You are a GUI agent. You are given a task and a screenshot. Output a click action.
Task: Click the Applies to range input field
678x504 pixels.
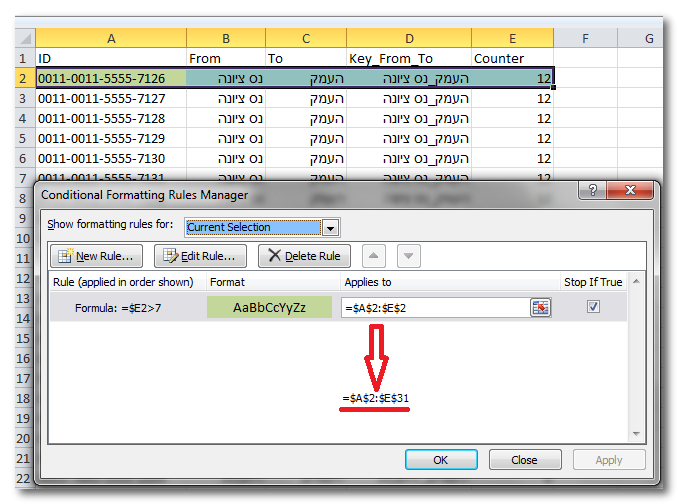(435, 308)
